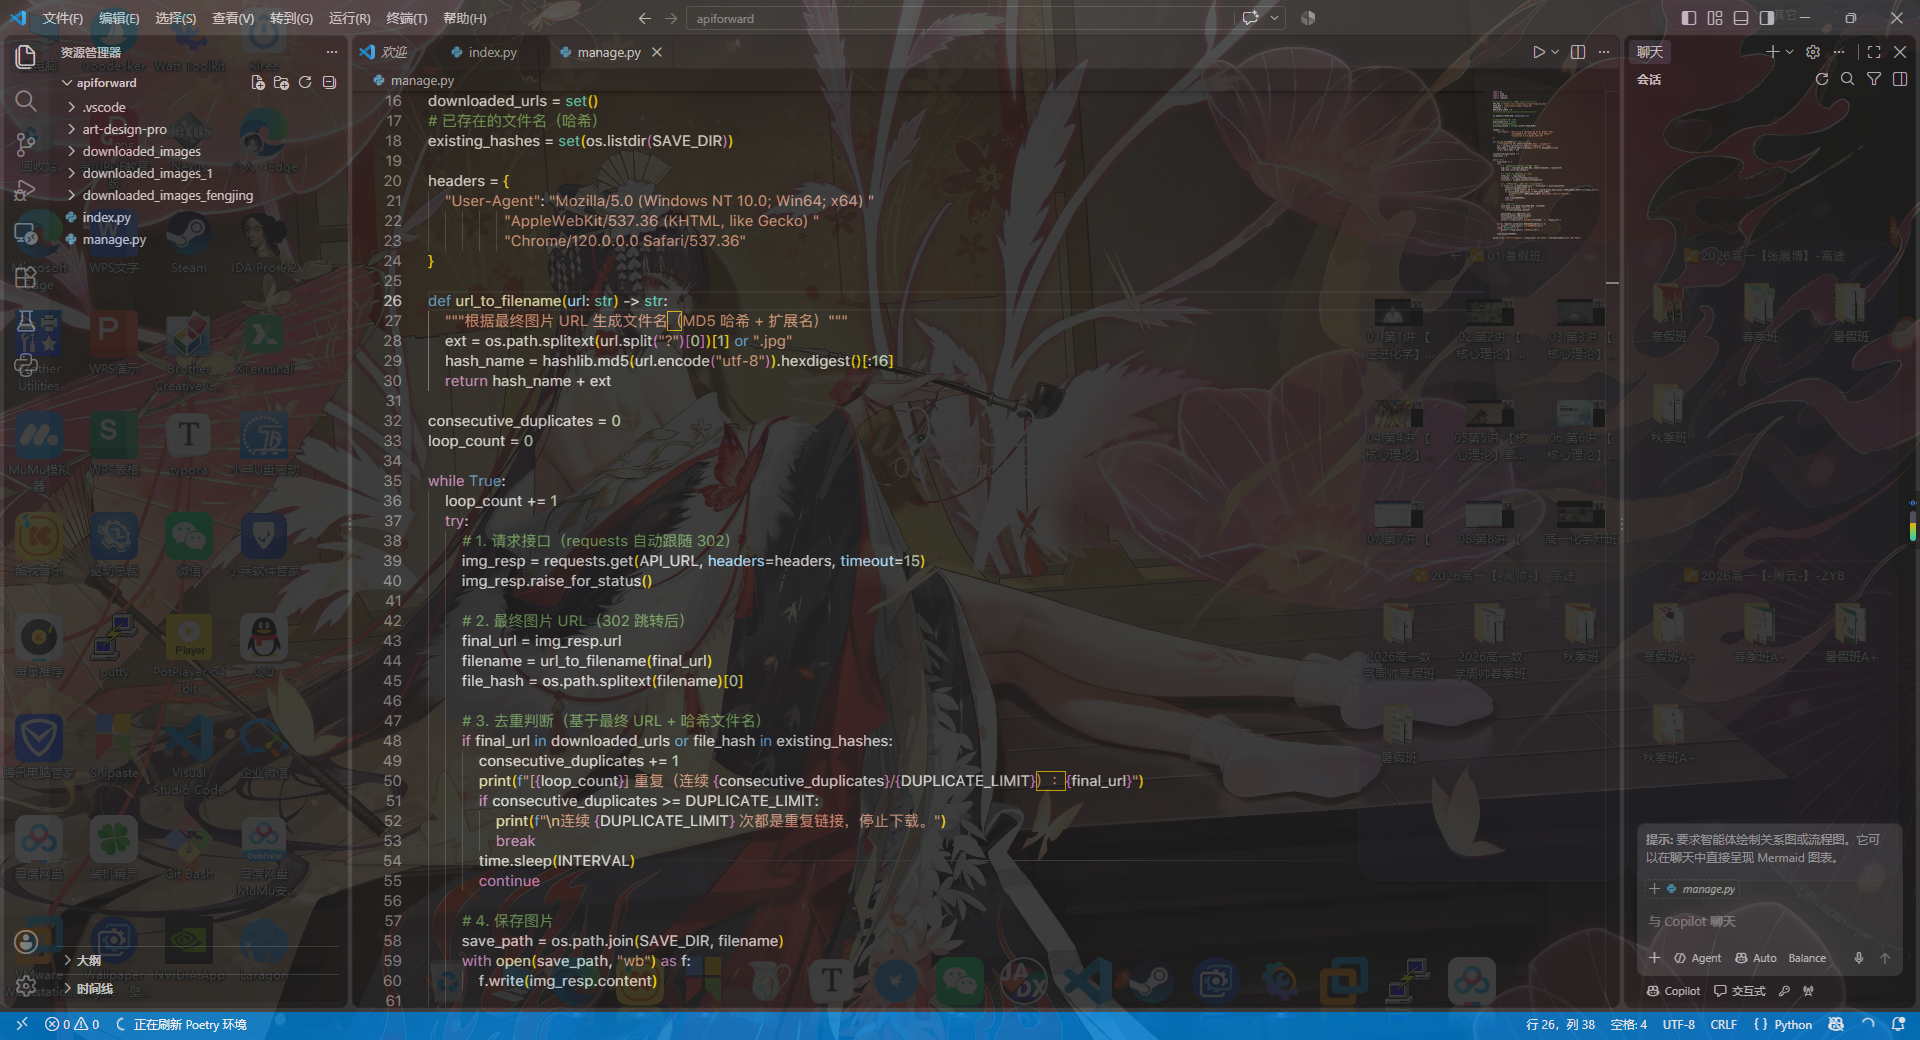The image size is (1920, 1040).
Task: Expand the art-design-pro folder
Action: tap(125, 129)
